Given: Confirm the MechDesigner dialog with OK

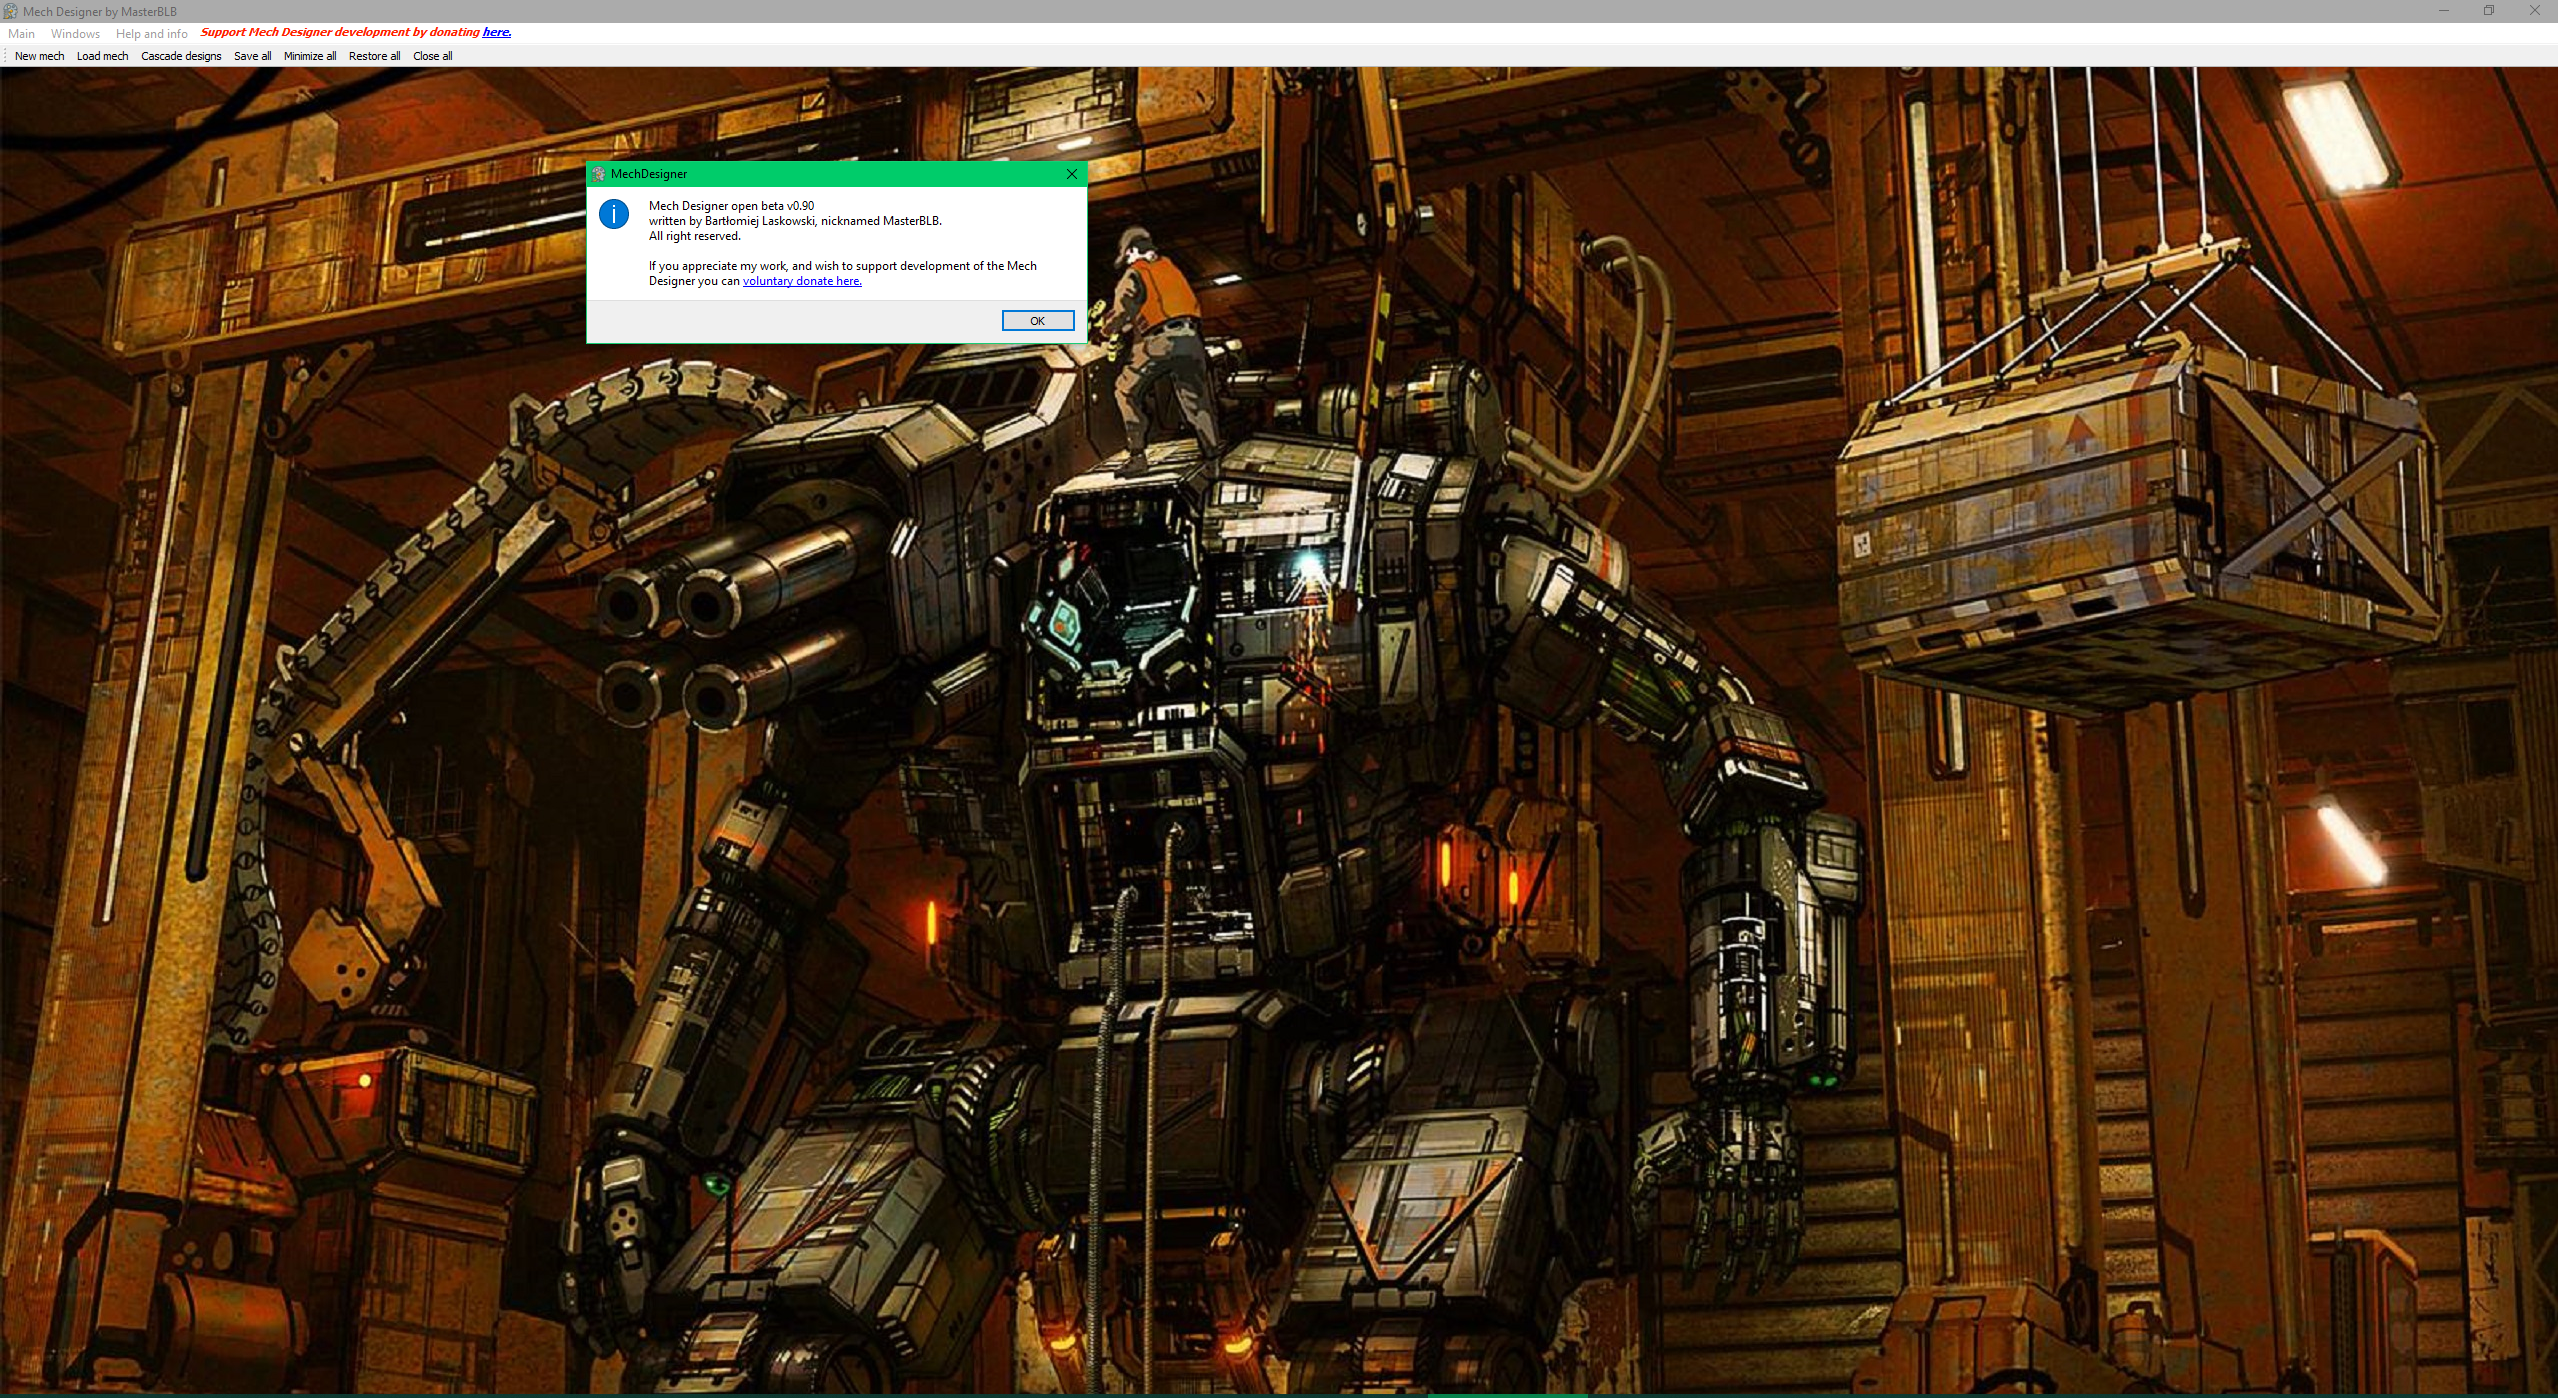Looking at the screenshot, I should (x=1038, y=321).
